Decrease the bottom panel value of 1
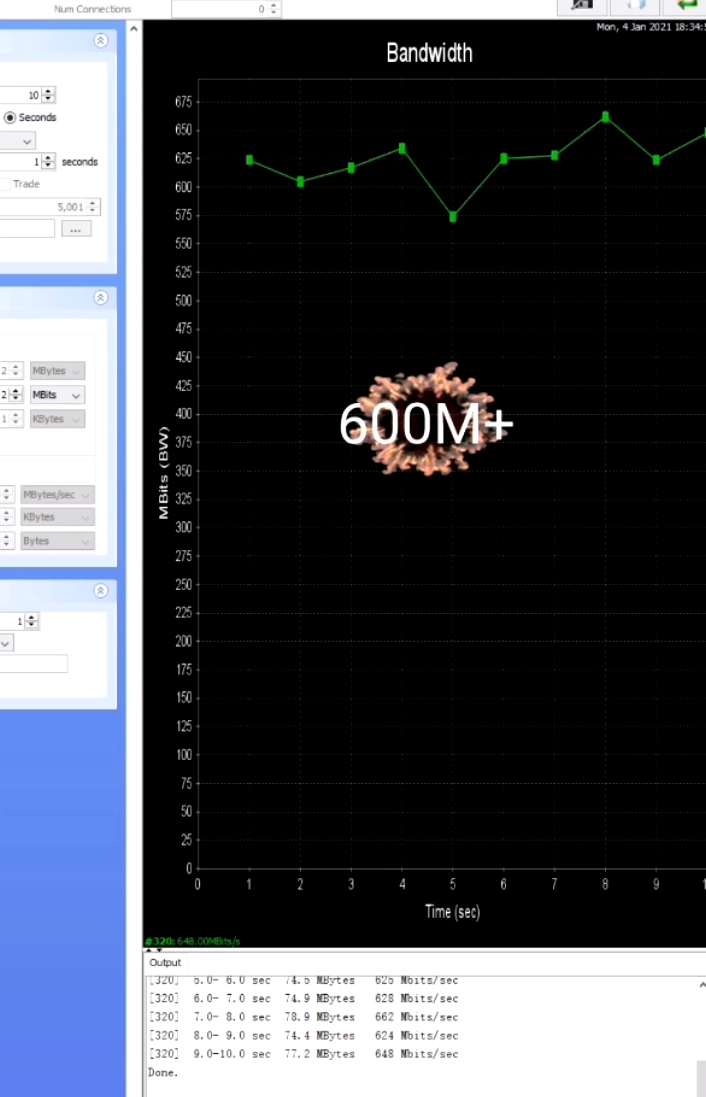This screenshot has height=1097, width=706. 31,625
